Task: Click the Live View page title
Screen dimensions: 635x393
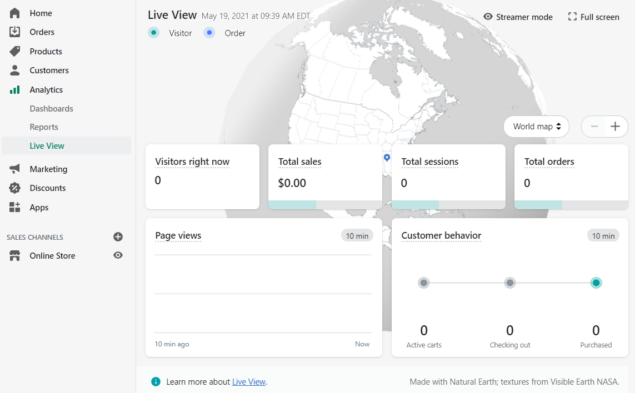Action: [x=172, y=15]
